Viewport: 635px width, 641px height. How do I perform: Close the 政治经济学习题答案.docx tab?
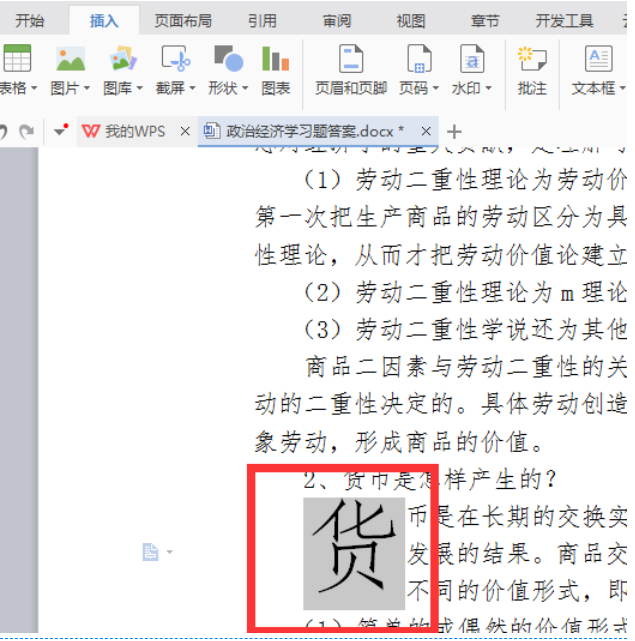(x=427, y=131)
